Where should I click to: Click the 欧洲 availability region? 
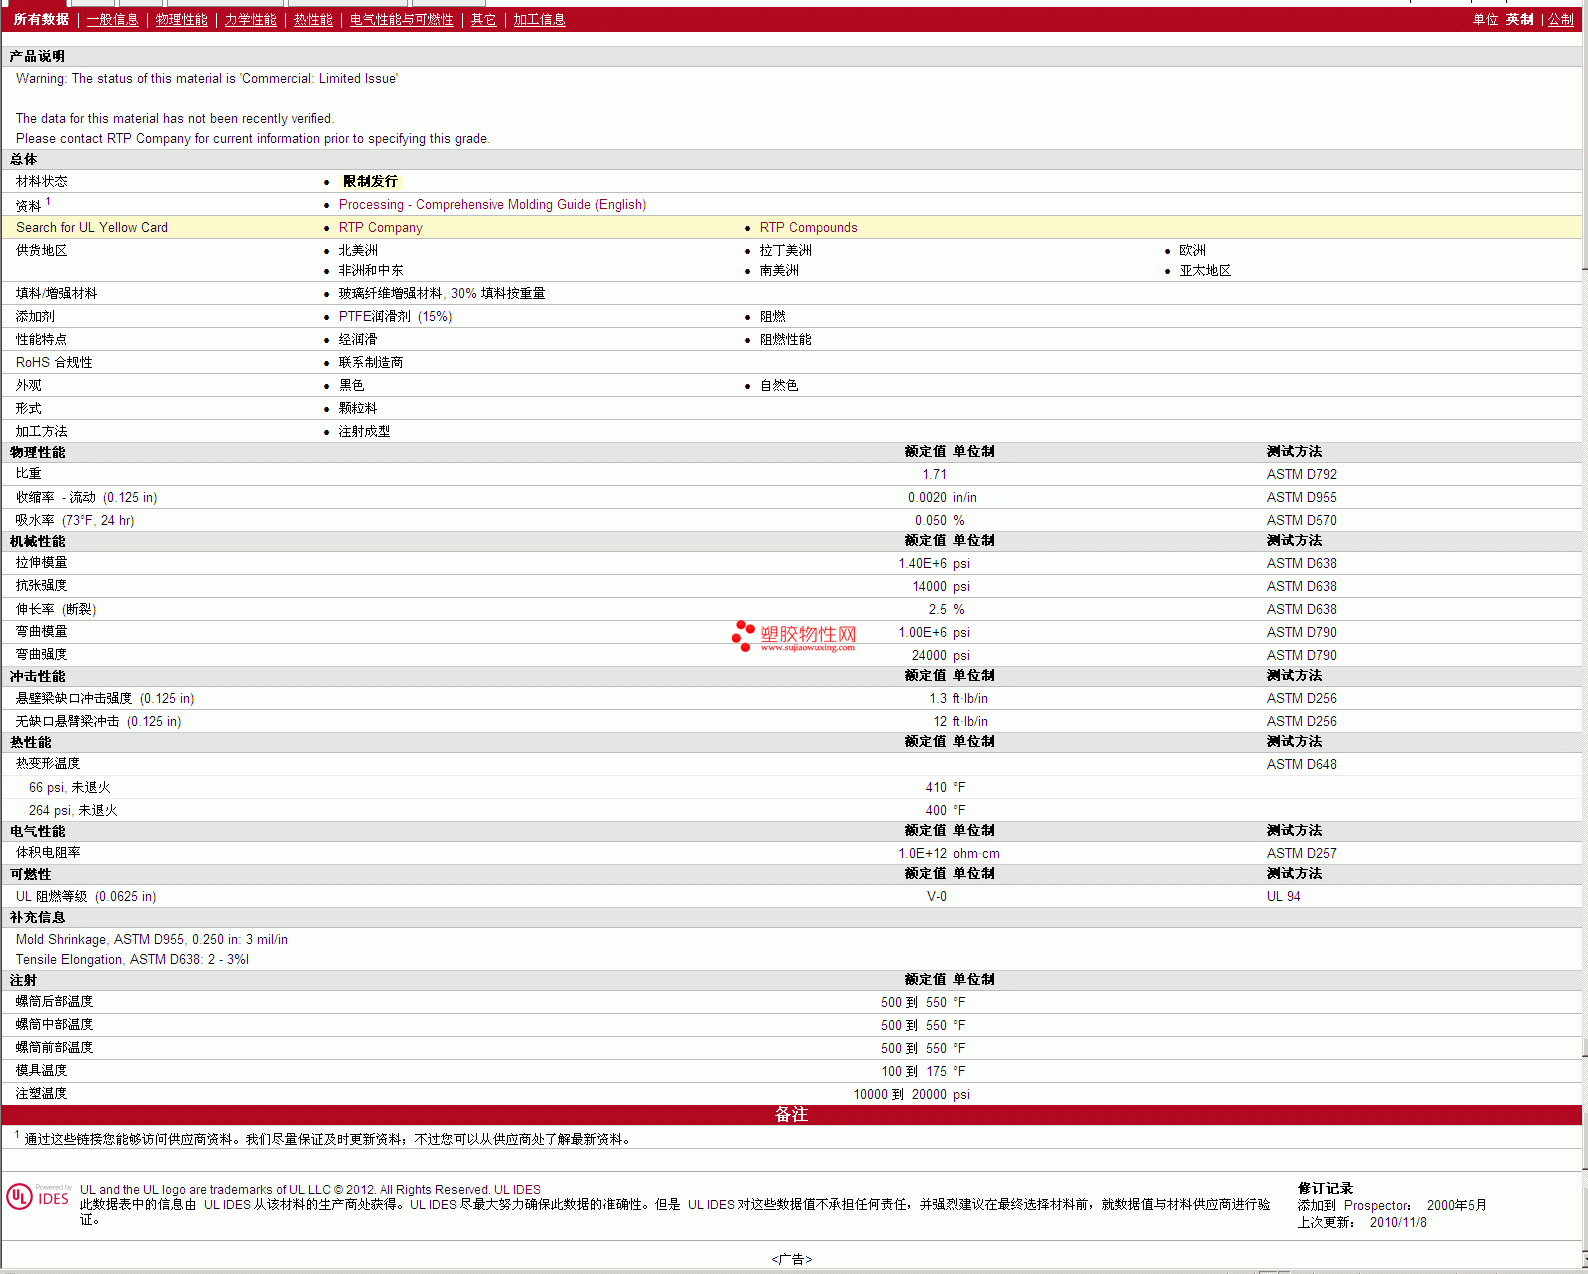(x=1192, y=251)
